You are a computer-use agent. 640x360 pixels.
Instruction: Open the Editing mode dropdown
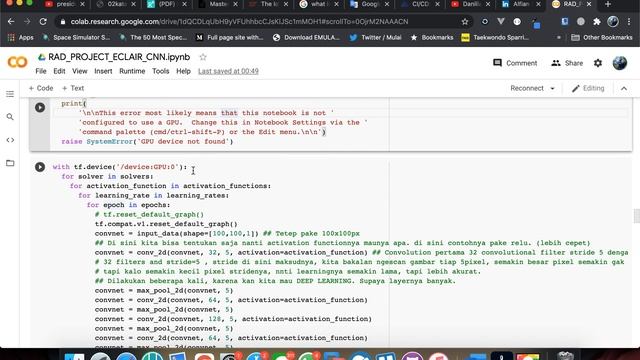coord(588,88)
